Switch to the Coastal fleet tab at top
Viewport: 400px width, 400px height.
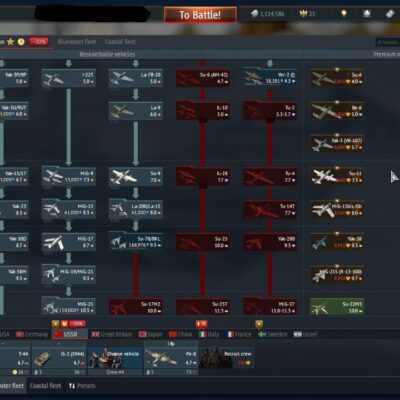120,42
